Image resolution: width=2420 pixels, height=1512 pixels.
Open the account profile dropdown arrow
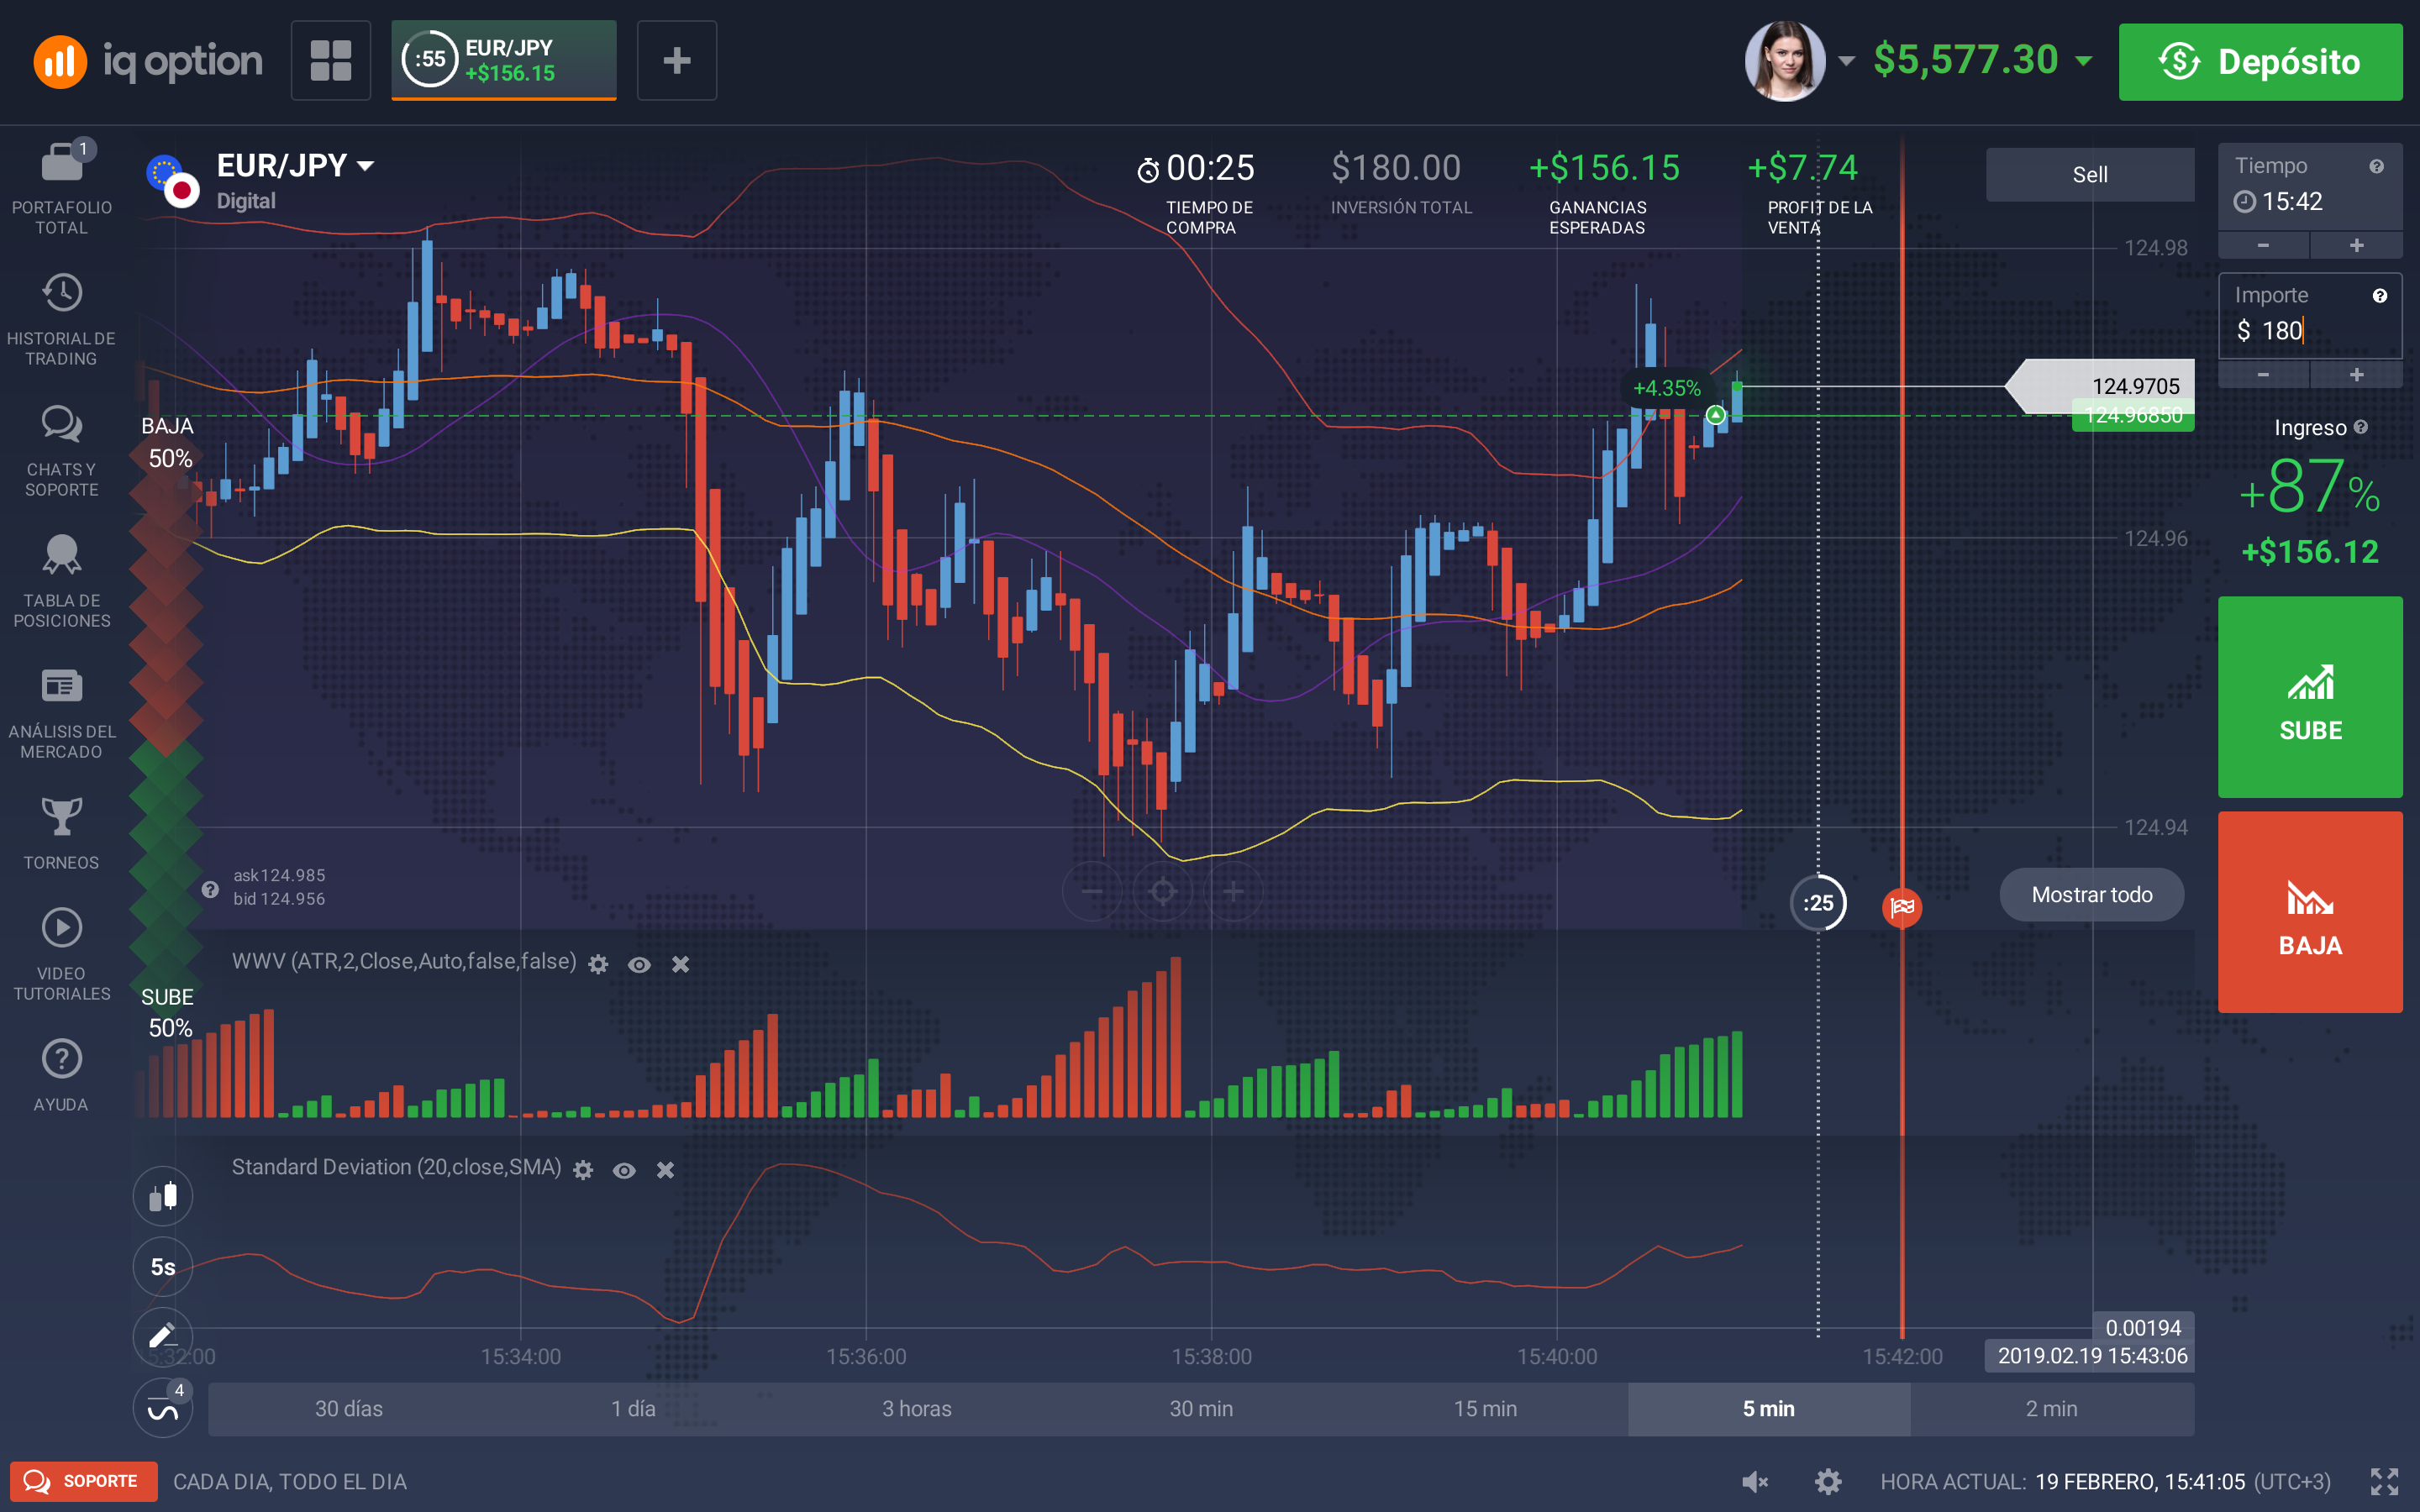coord(1847,61)
